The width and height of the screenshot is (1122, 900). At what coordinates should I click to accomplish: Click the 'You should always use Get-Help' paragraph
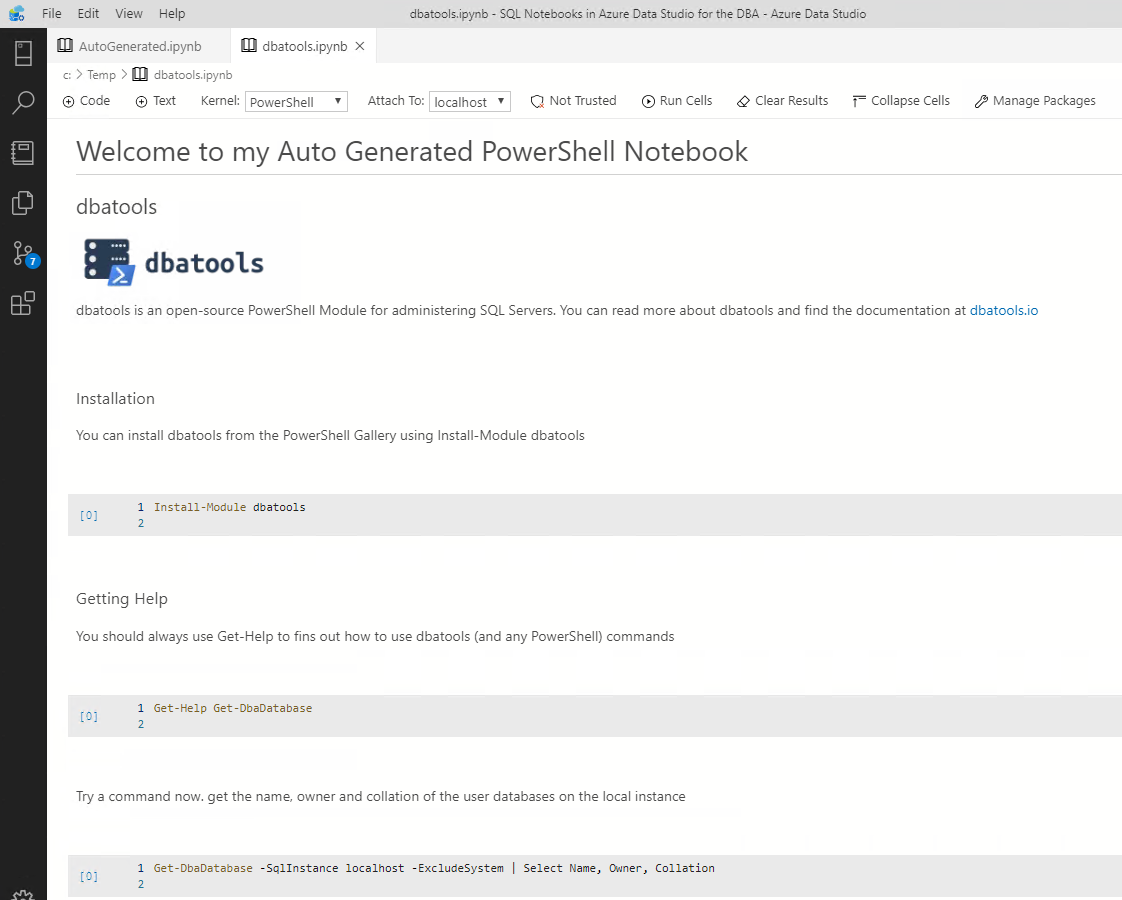click(x=375, y=637)
